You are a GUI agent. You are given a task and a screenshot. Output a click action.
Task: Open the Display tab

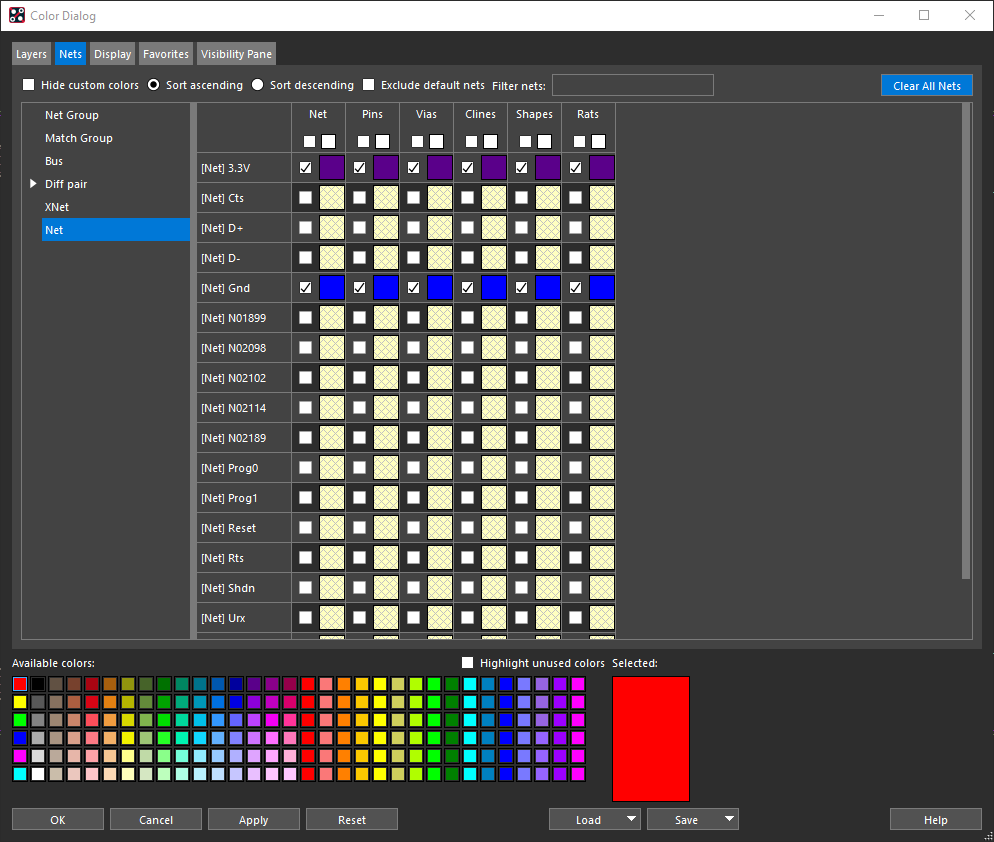112,54
